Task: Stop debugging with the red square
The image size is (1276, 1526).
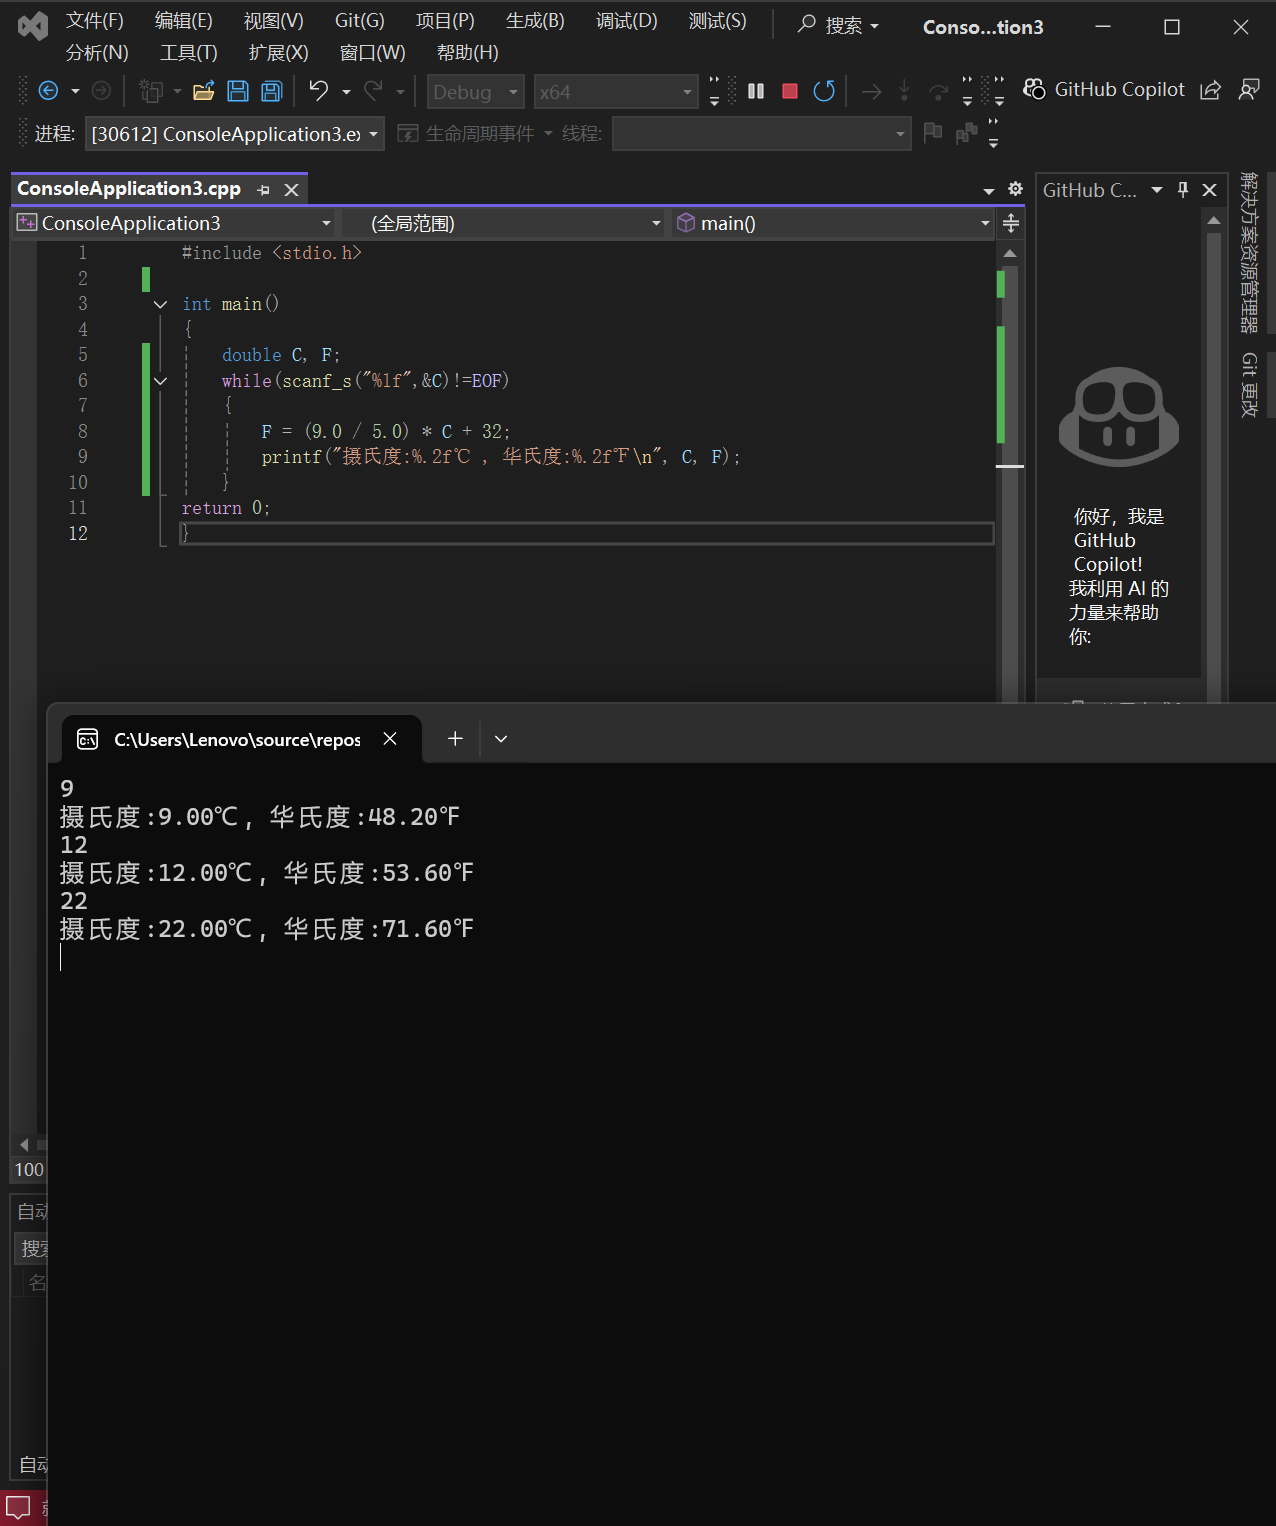Action: pos(789,91)
